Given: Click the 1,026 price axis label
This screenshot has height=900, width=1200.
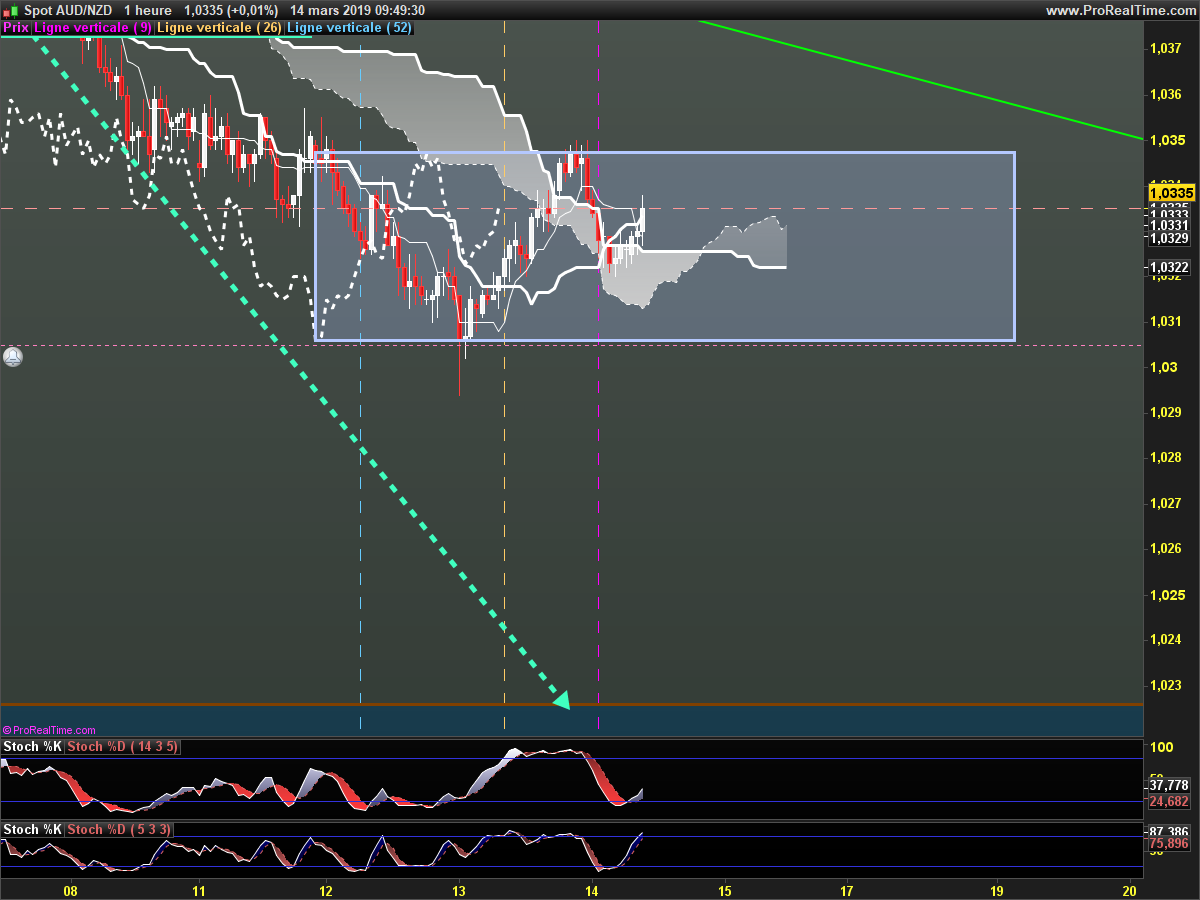Looking at the screenshot, I should pos(1167,548).
